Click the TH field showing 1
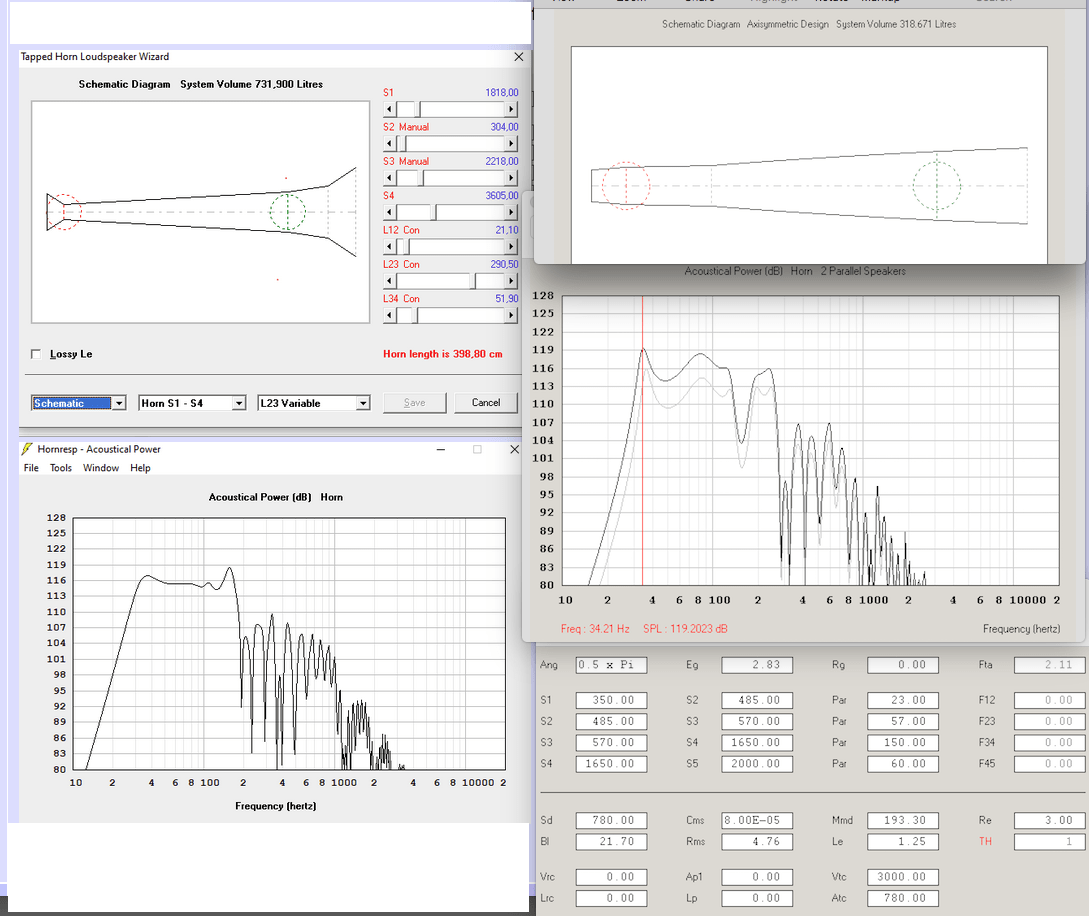The height and width of the screenshot is (916, 1089). [1049, 842]
